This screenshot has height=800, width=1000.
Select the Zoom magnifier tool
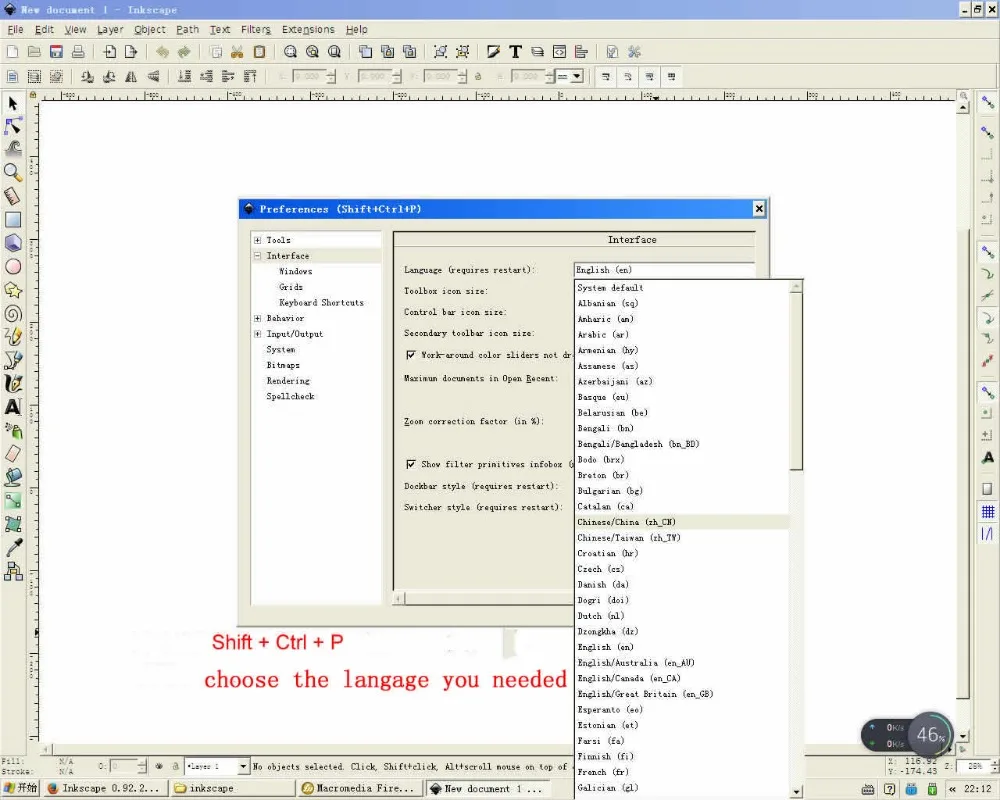tap(13, 172)
